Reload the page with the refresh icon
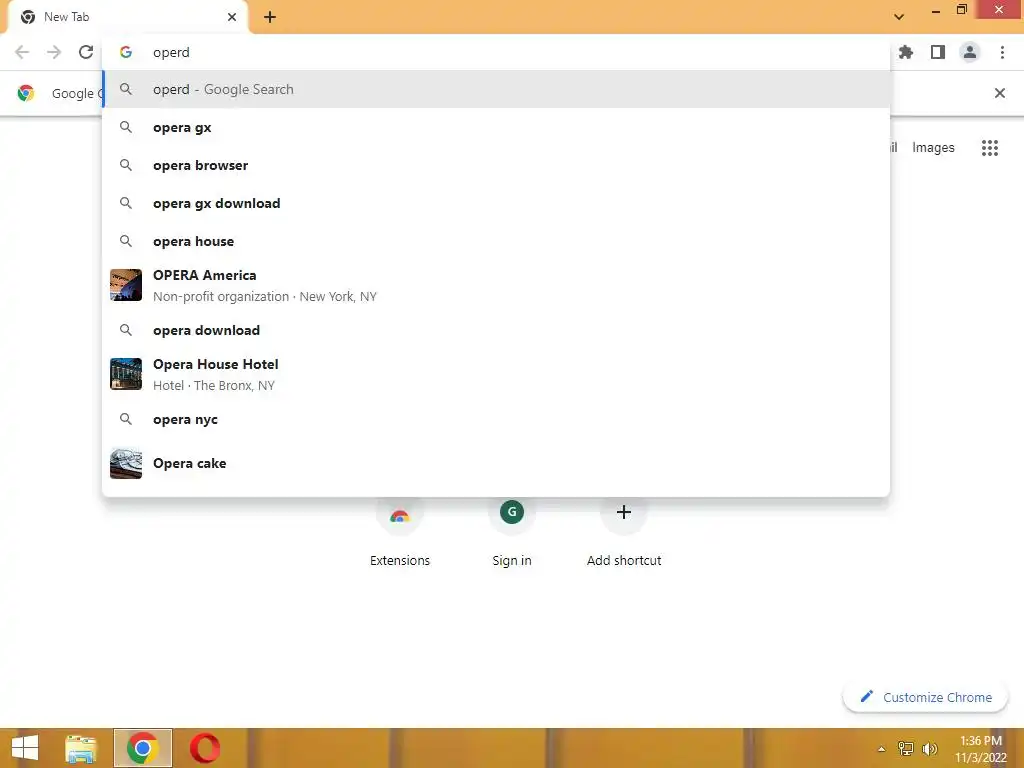Image resolution: width=1024 pixels, height=768 pixels. [86, 52]
